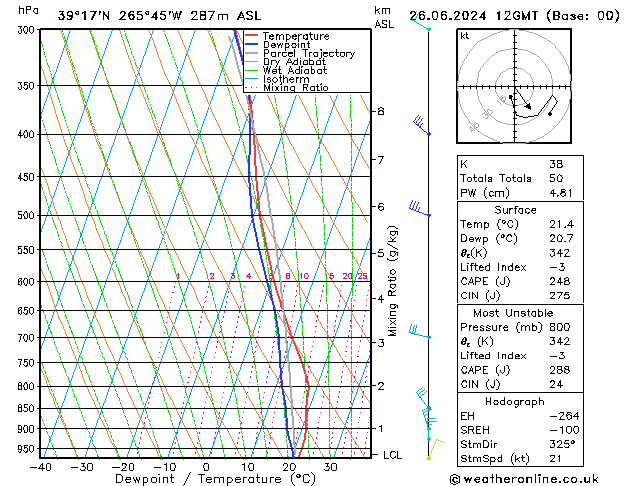Image resolution: width=629 pixels, height=486 pixels.
Task: Click the green surface wind barb
Action: [436, 449]
